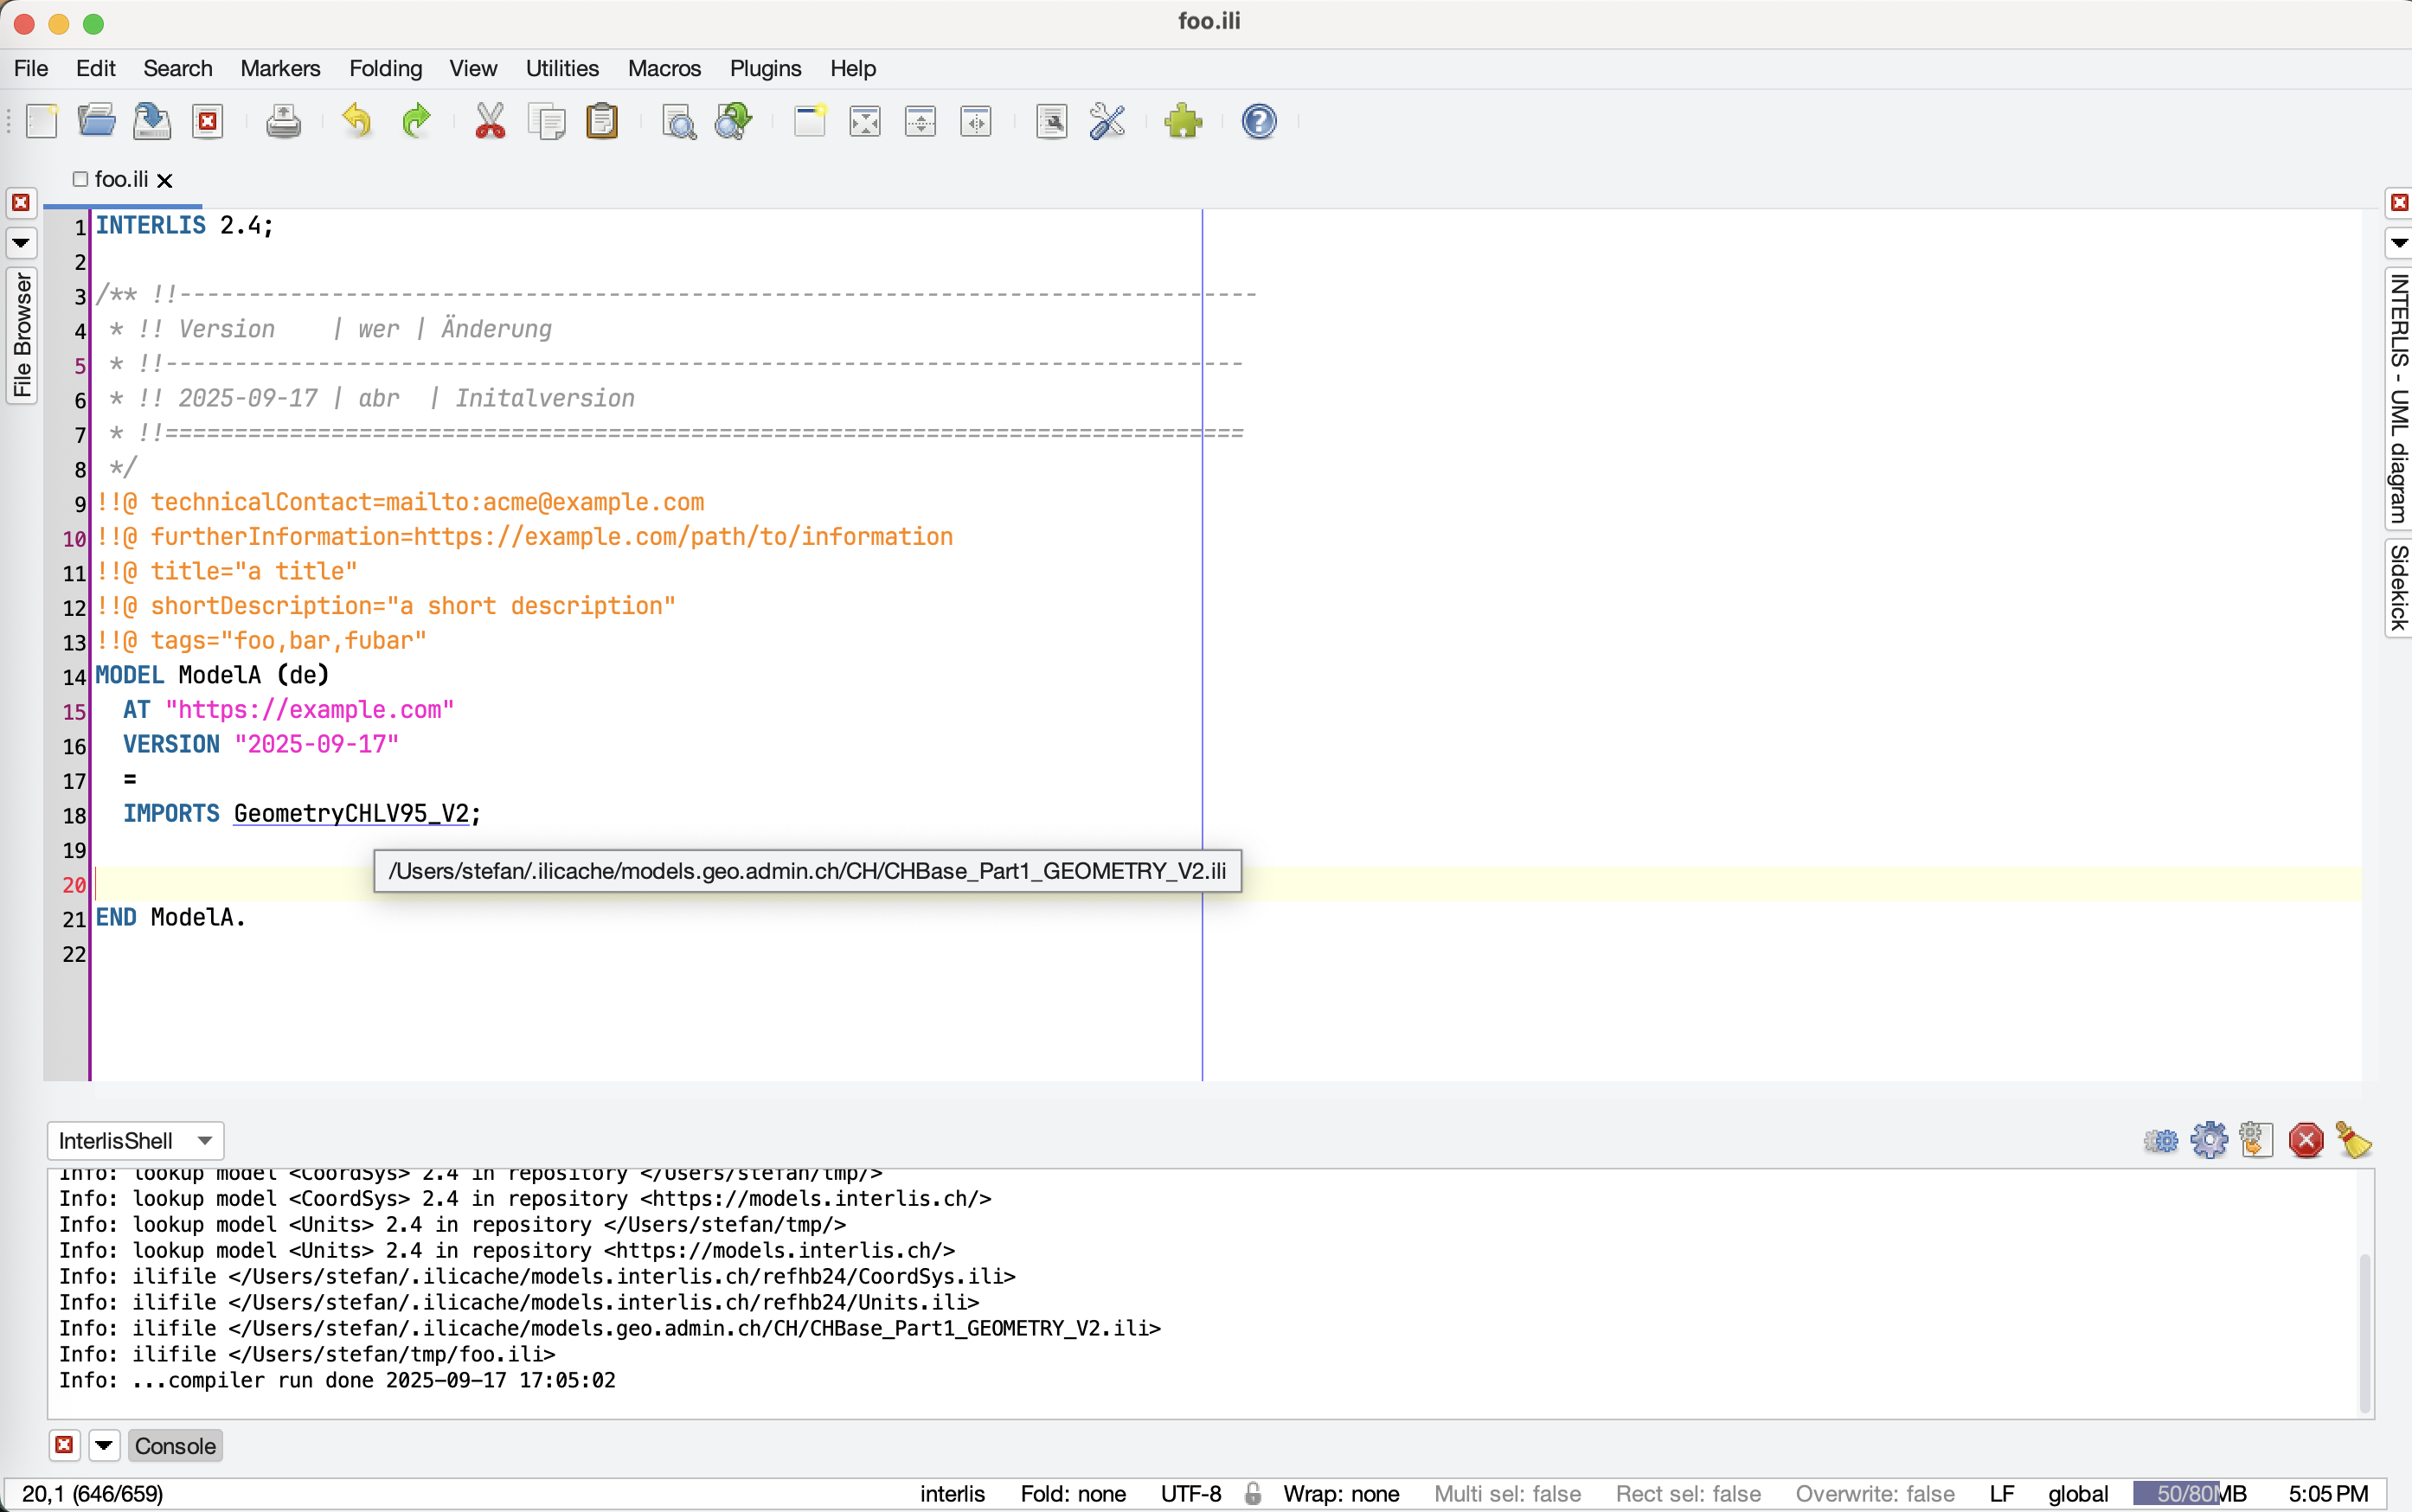This screenshot has height=1512, width=2412.
Task: Open the InterlisShell shell selector
Action: coord(135,1141)
